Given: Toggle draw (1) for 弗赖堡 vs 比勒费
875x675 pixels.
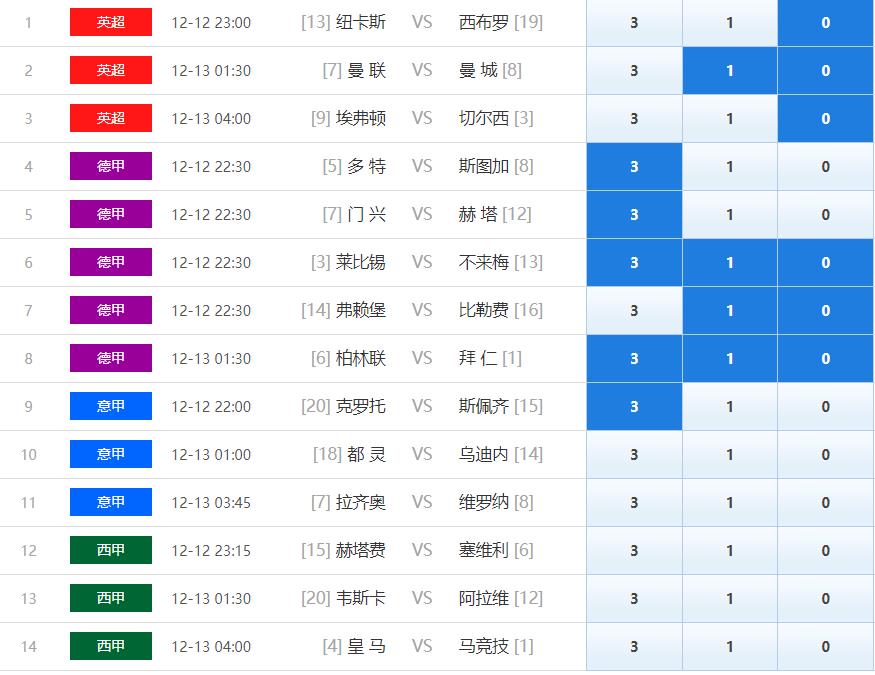Looking at the screenshot, I should point(730,311).
